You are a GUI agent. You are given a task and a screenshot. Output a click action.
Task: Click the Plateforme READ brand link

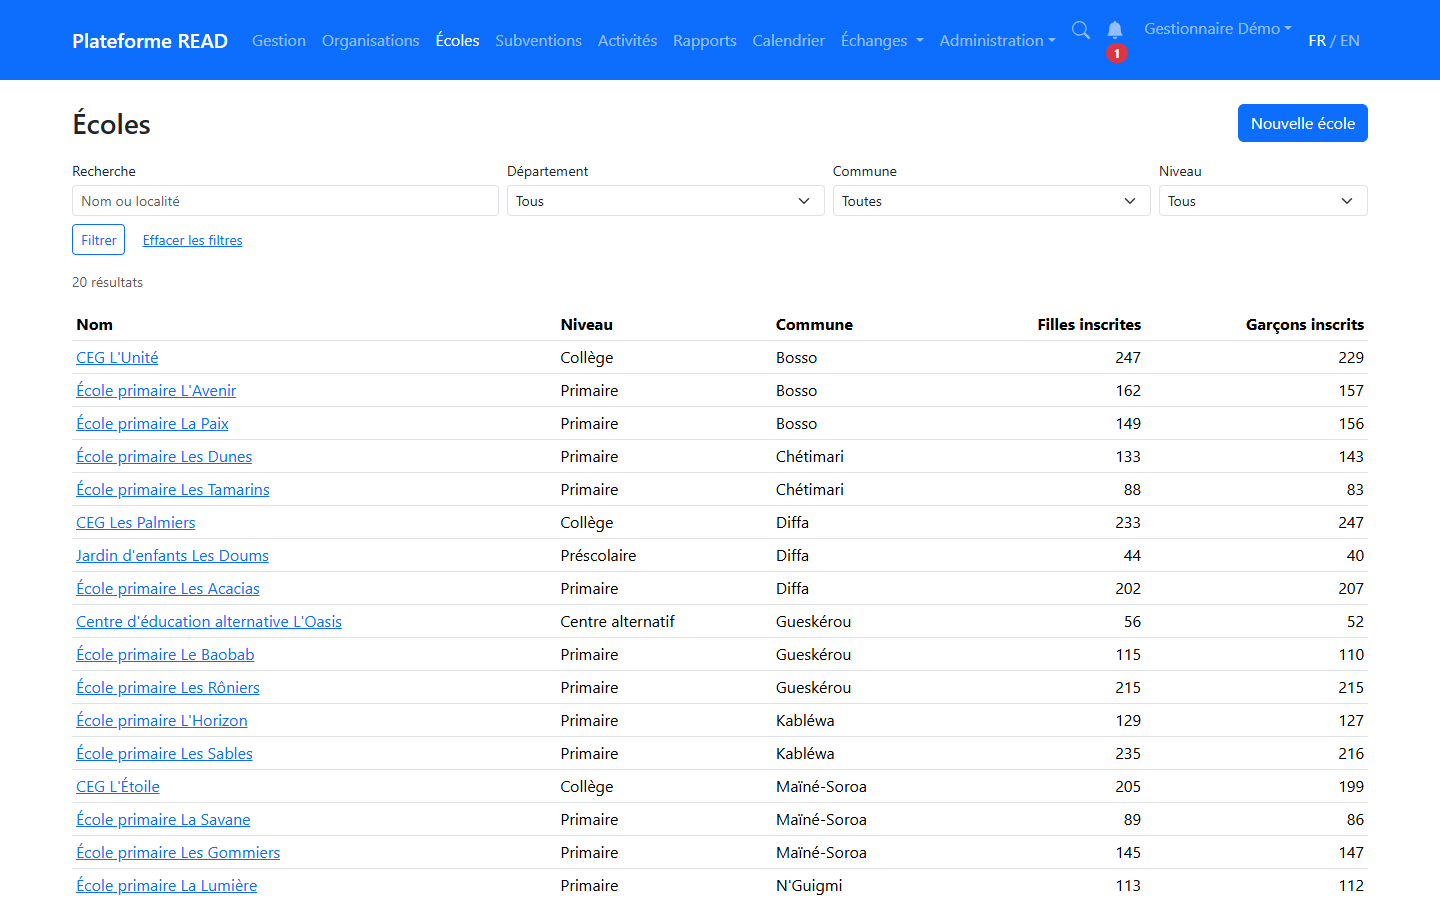point(150,41)
